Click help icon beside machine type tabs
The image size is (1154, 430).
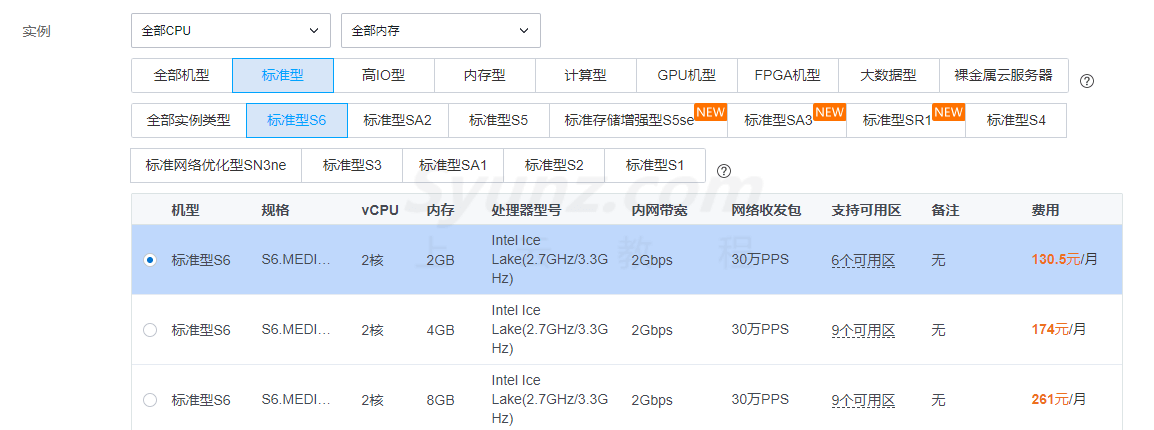1087,81
